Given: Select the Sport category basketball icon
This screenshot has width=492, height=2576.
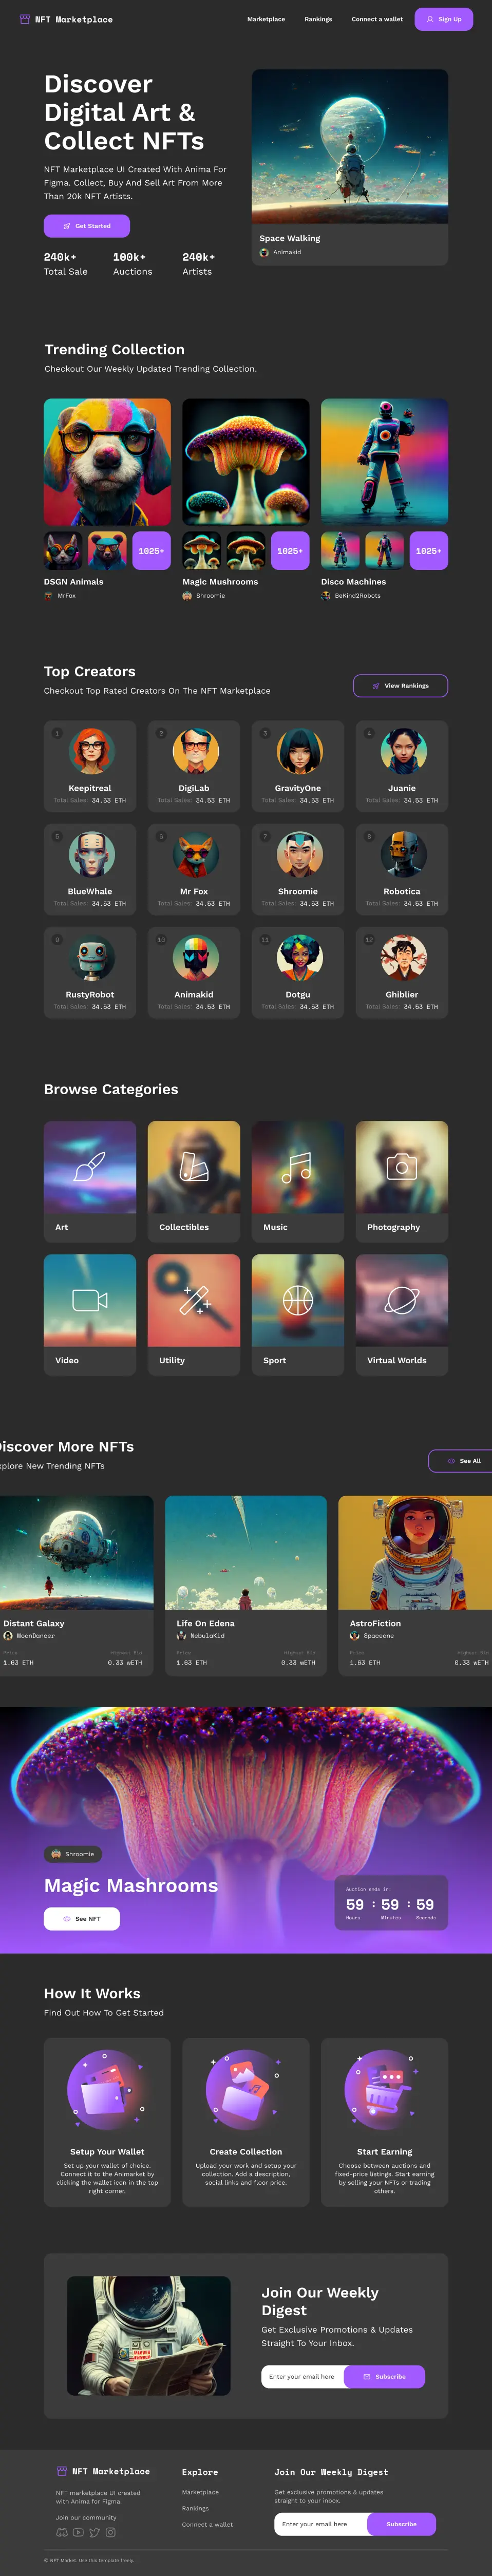Looking at the screenshot, I should (x=298, y=1299).
